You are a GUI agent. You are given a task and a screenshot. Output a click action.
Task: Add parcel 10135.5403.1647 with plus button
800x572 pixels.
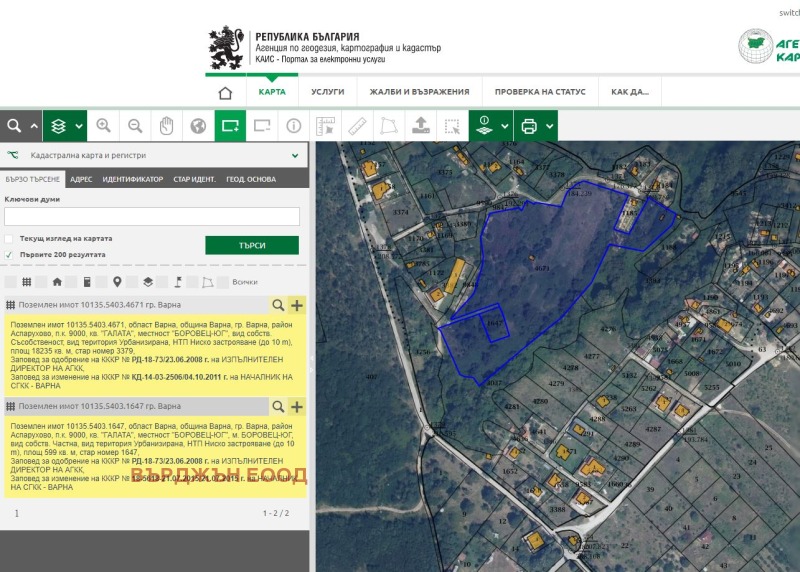(297, 407)
